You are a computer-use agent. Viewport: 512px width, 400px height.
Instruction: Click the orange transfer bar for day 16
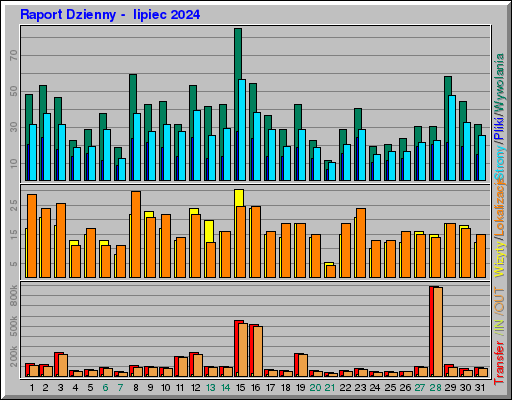click(258, 351)
